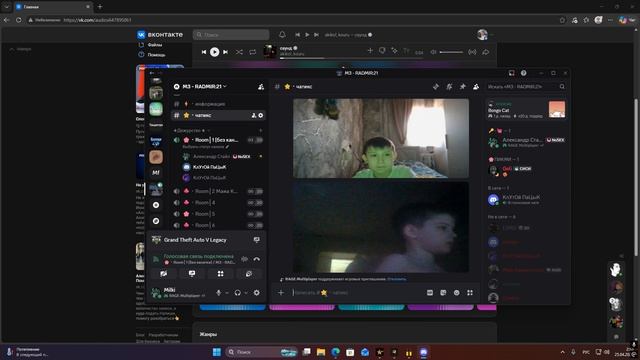Viewport: 640px width, 360px height.
Task: Click the blue link under the video message
Action: tap(397, 279)
